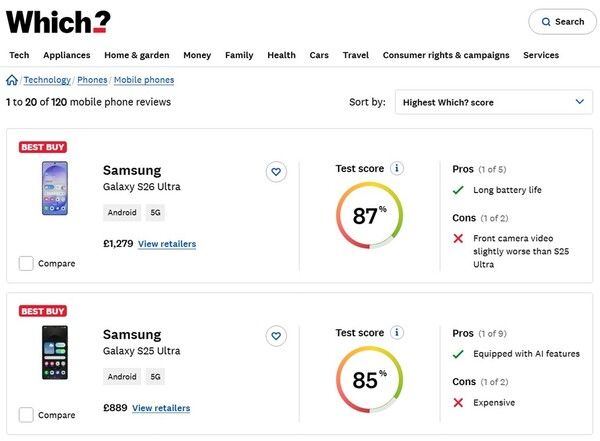View retailers for Galaxy S25 Ultra

[161, 408]
